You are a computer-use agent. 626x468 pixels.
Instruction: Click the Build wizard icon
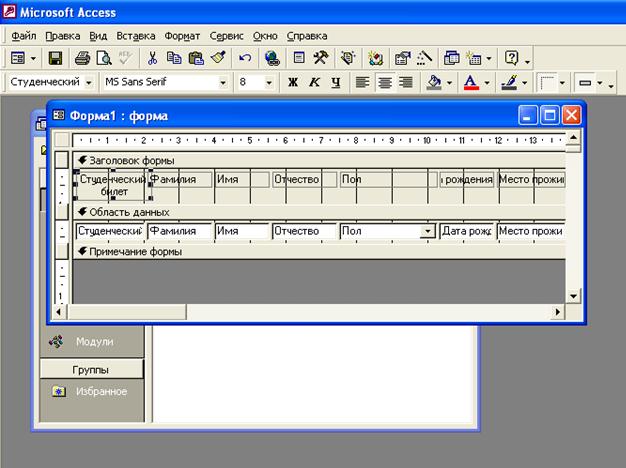tap(424, 58)
